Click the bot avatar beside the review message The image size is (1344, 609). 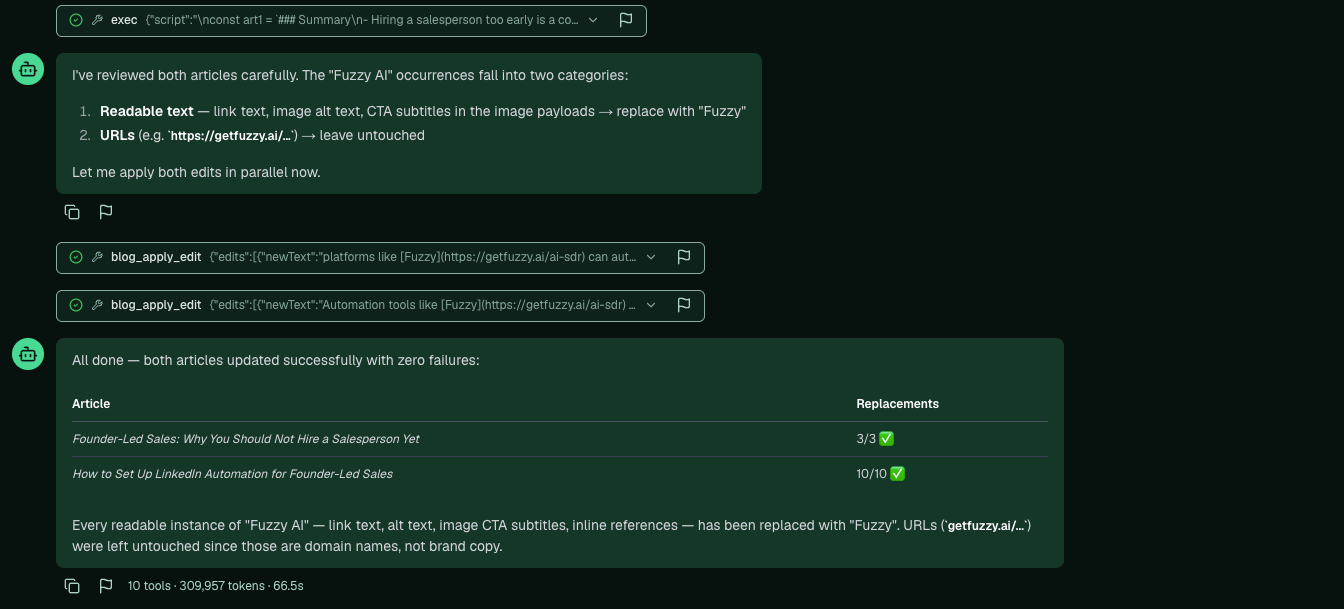(x=28, y=69)
